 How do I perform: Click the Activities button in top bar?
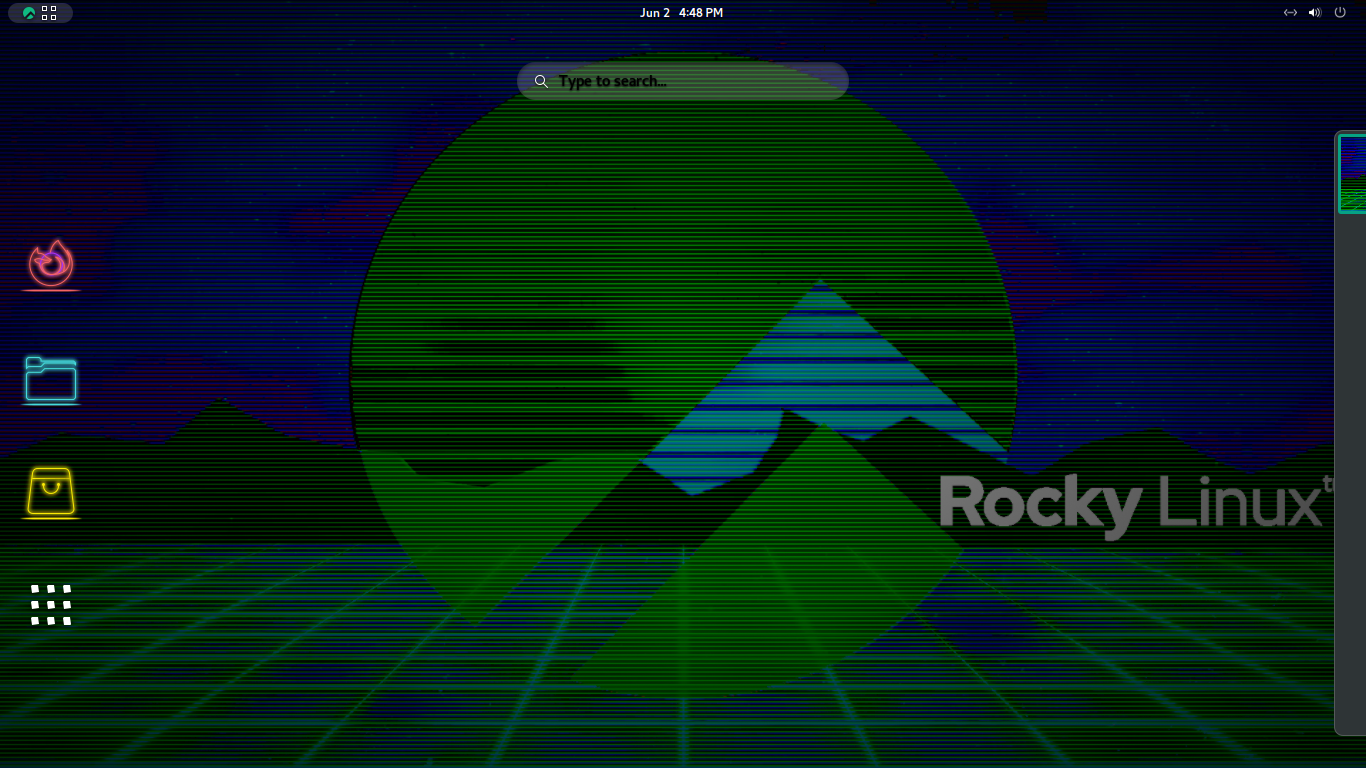point(40,13)
